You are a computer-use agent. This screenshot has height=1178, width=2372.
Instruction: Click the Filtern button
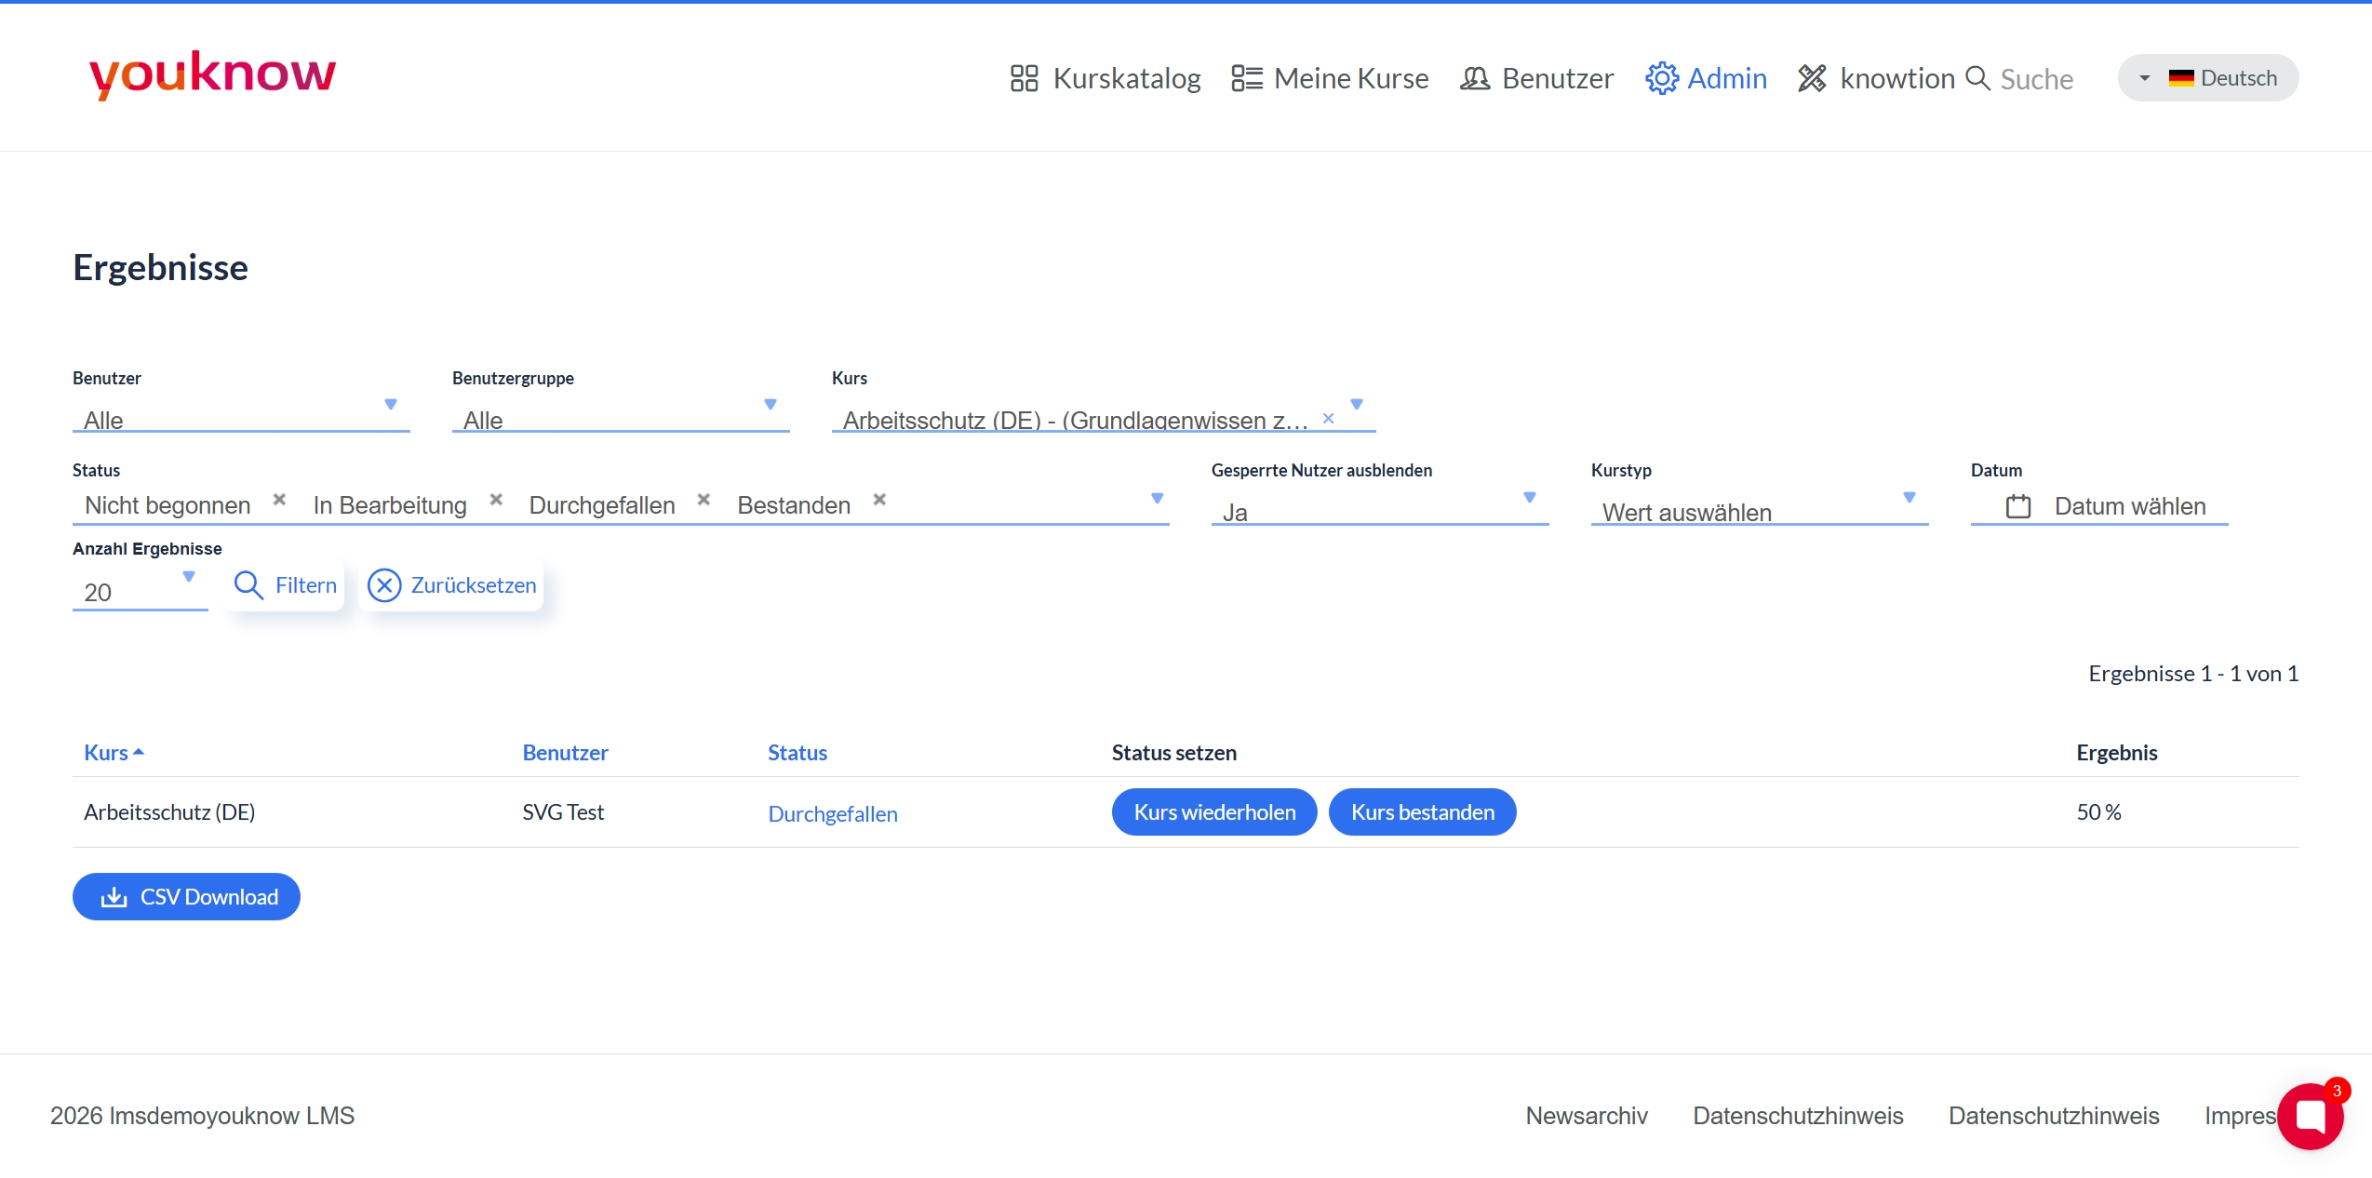(286, 585)
